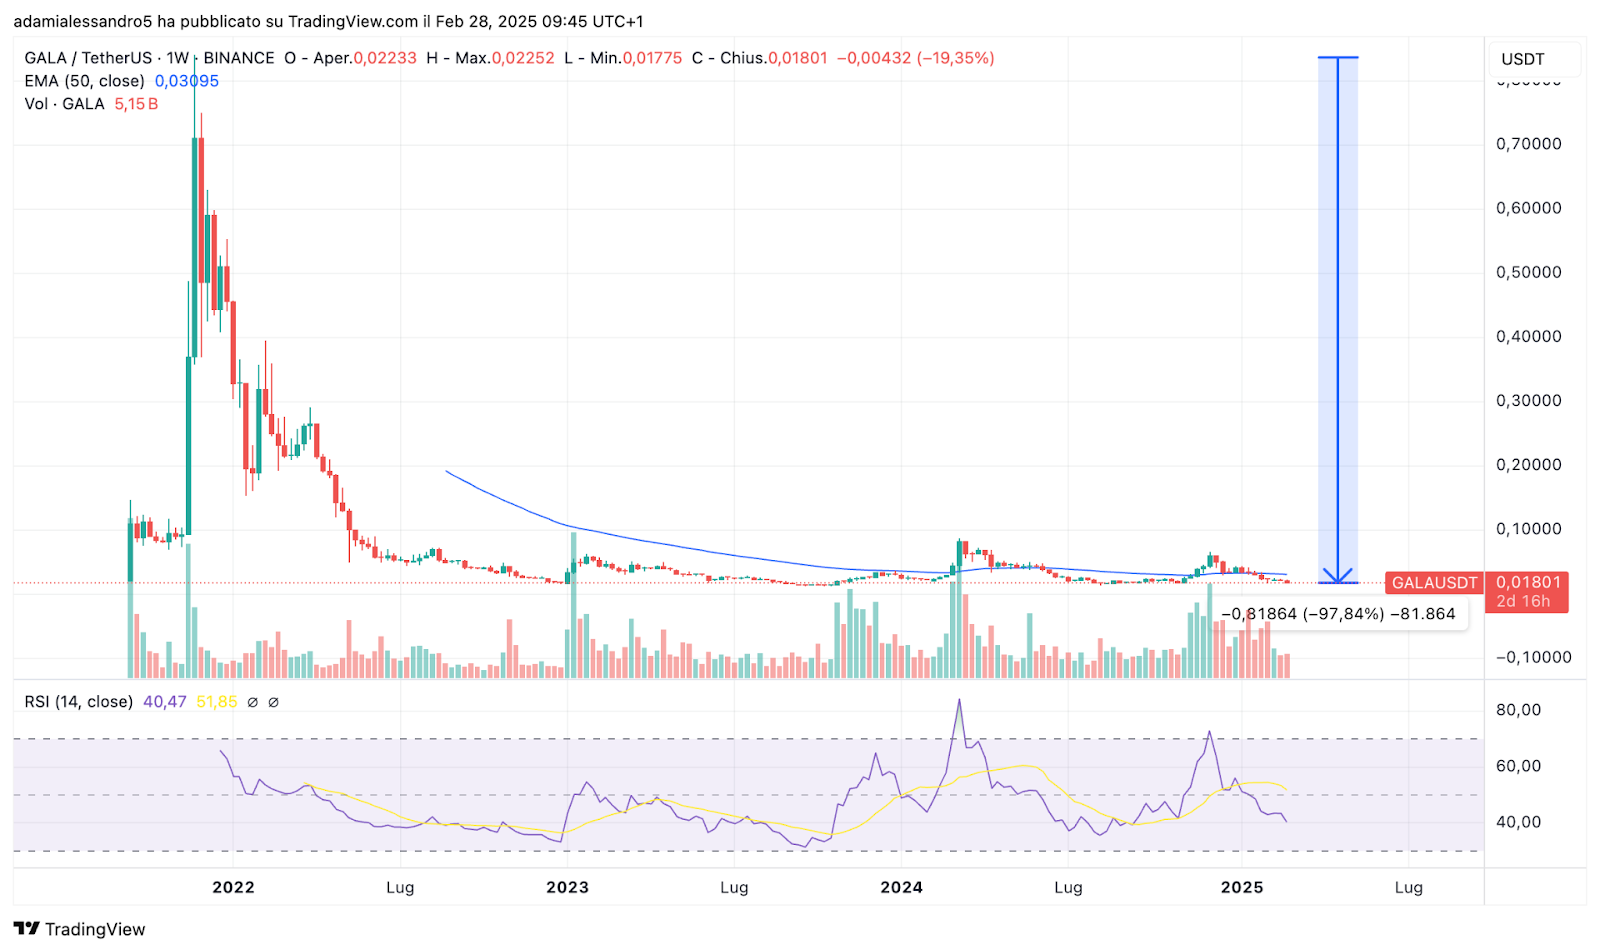This screenshot has height=952, width=1600.
Task: Open the USDT currency selector
Action: pos(1534,59)
